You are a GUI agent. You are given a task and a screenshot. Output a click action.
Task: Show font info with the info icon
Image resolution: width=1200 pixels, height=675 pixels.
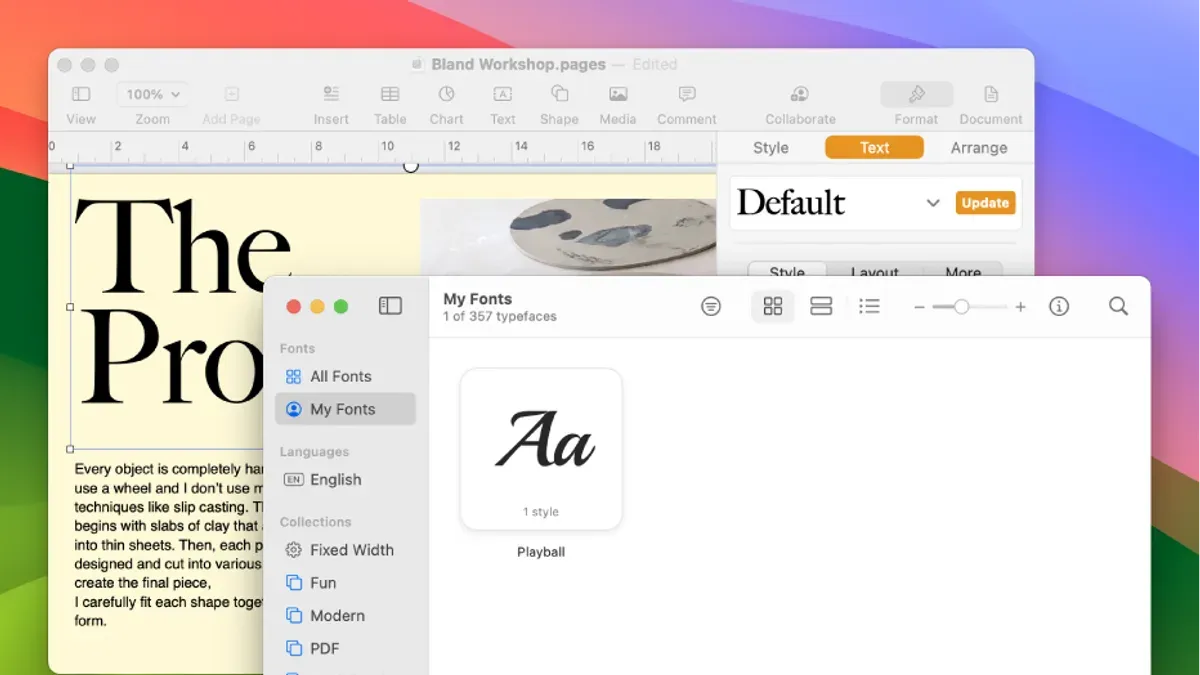(x=1059, y=306)
